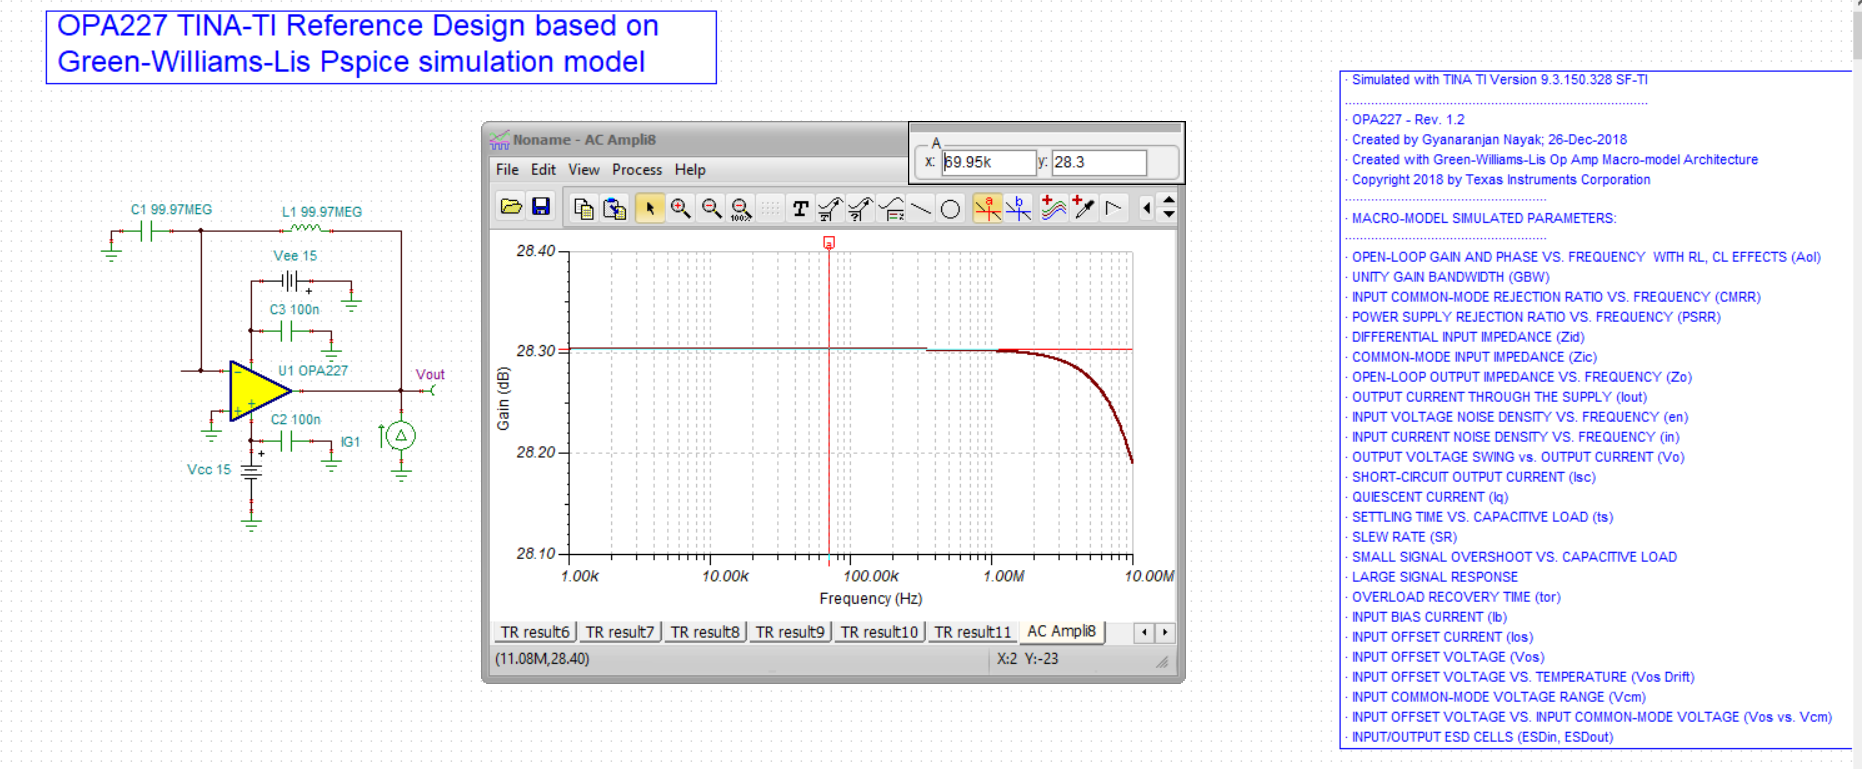Click the Gain (dB) axis label
This screenshot has width=1862, height=769.
[x=503, y=399]
